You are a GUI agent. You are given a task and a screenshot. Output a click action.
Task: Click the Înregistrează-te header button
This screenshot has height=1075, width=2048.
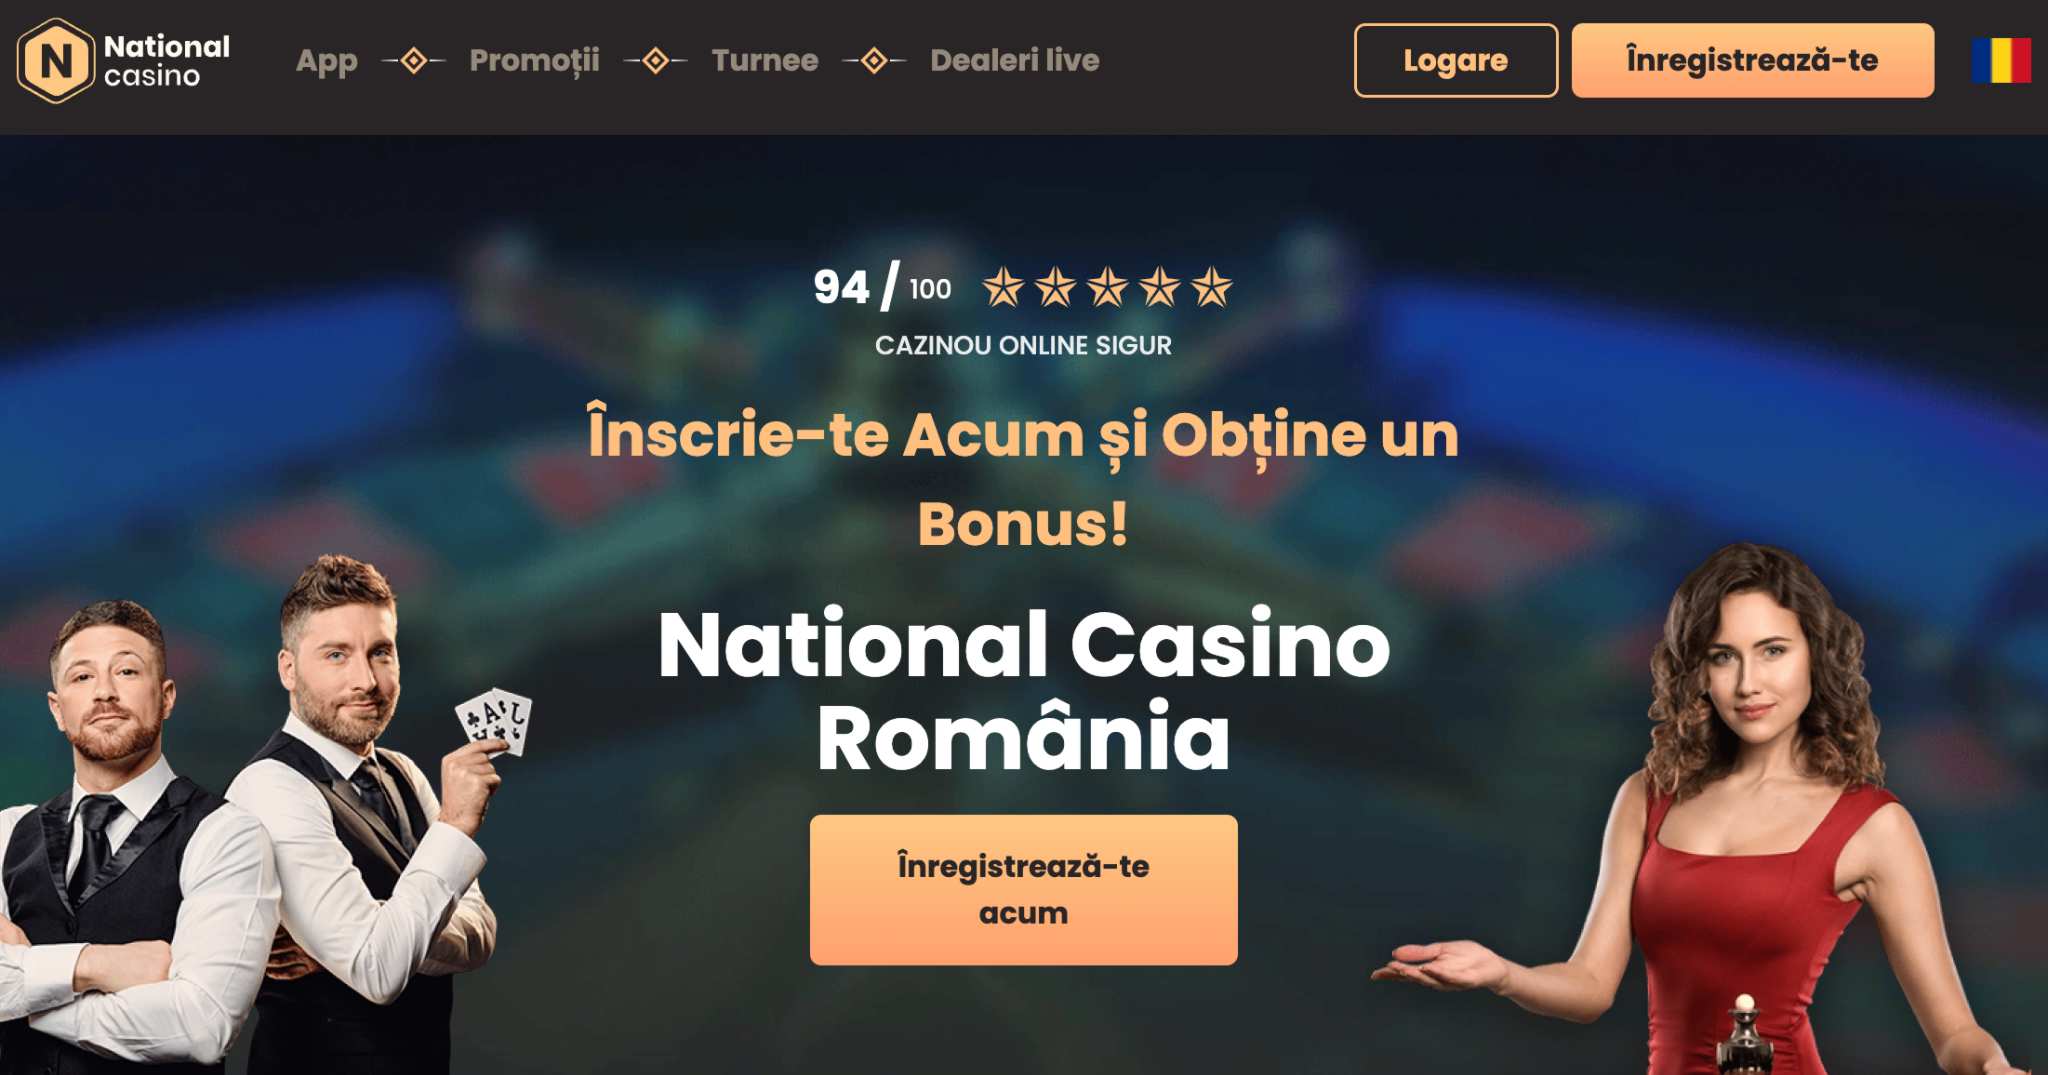click(x=1753, y=61)
